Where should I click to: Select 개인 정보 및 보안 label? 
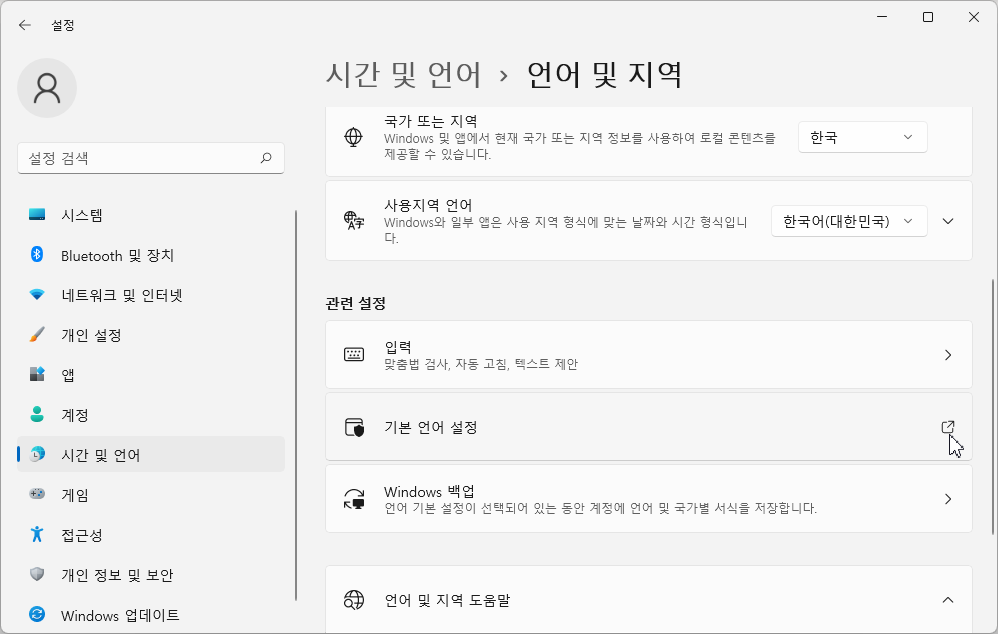(117, 575)
